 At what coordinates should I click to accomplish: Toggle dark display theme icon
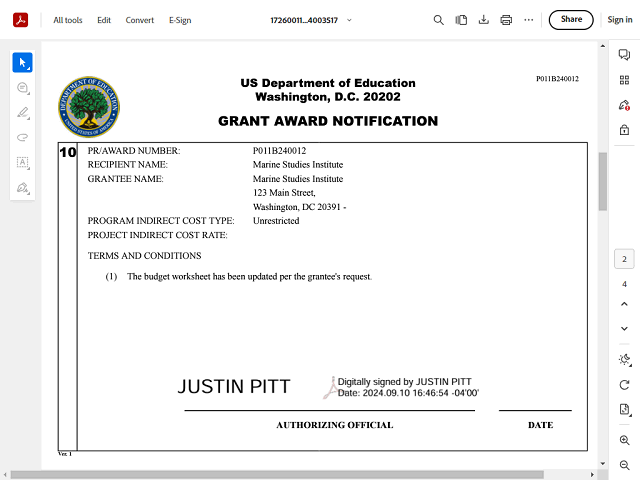pos(624,359)
